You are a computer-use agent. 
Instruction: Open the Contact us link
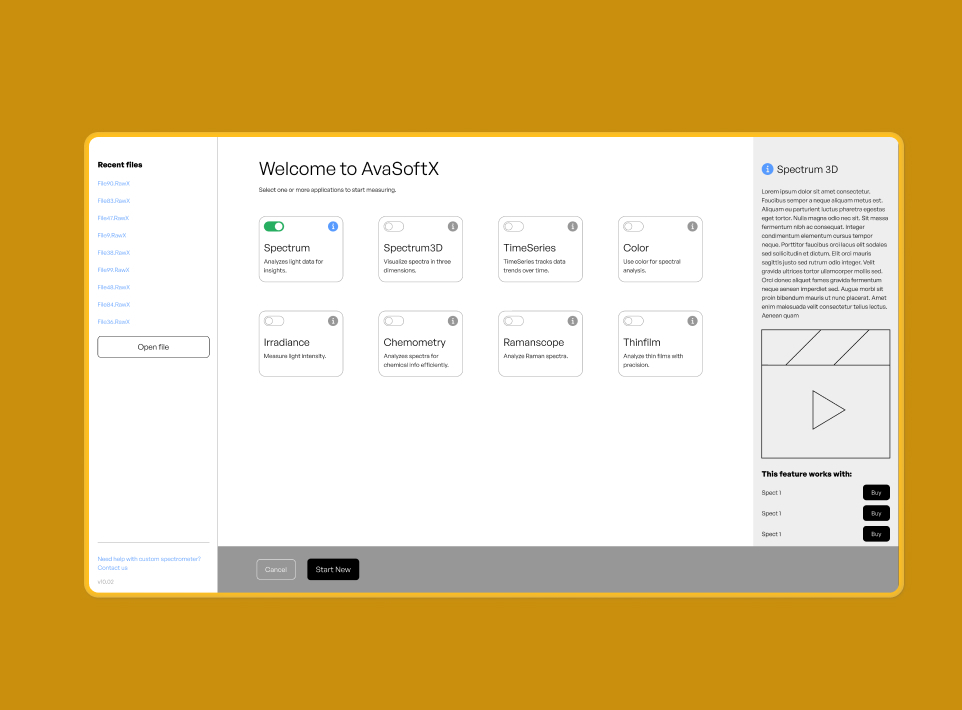tap(112, 567)
